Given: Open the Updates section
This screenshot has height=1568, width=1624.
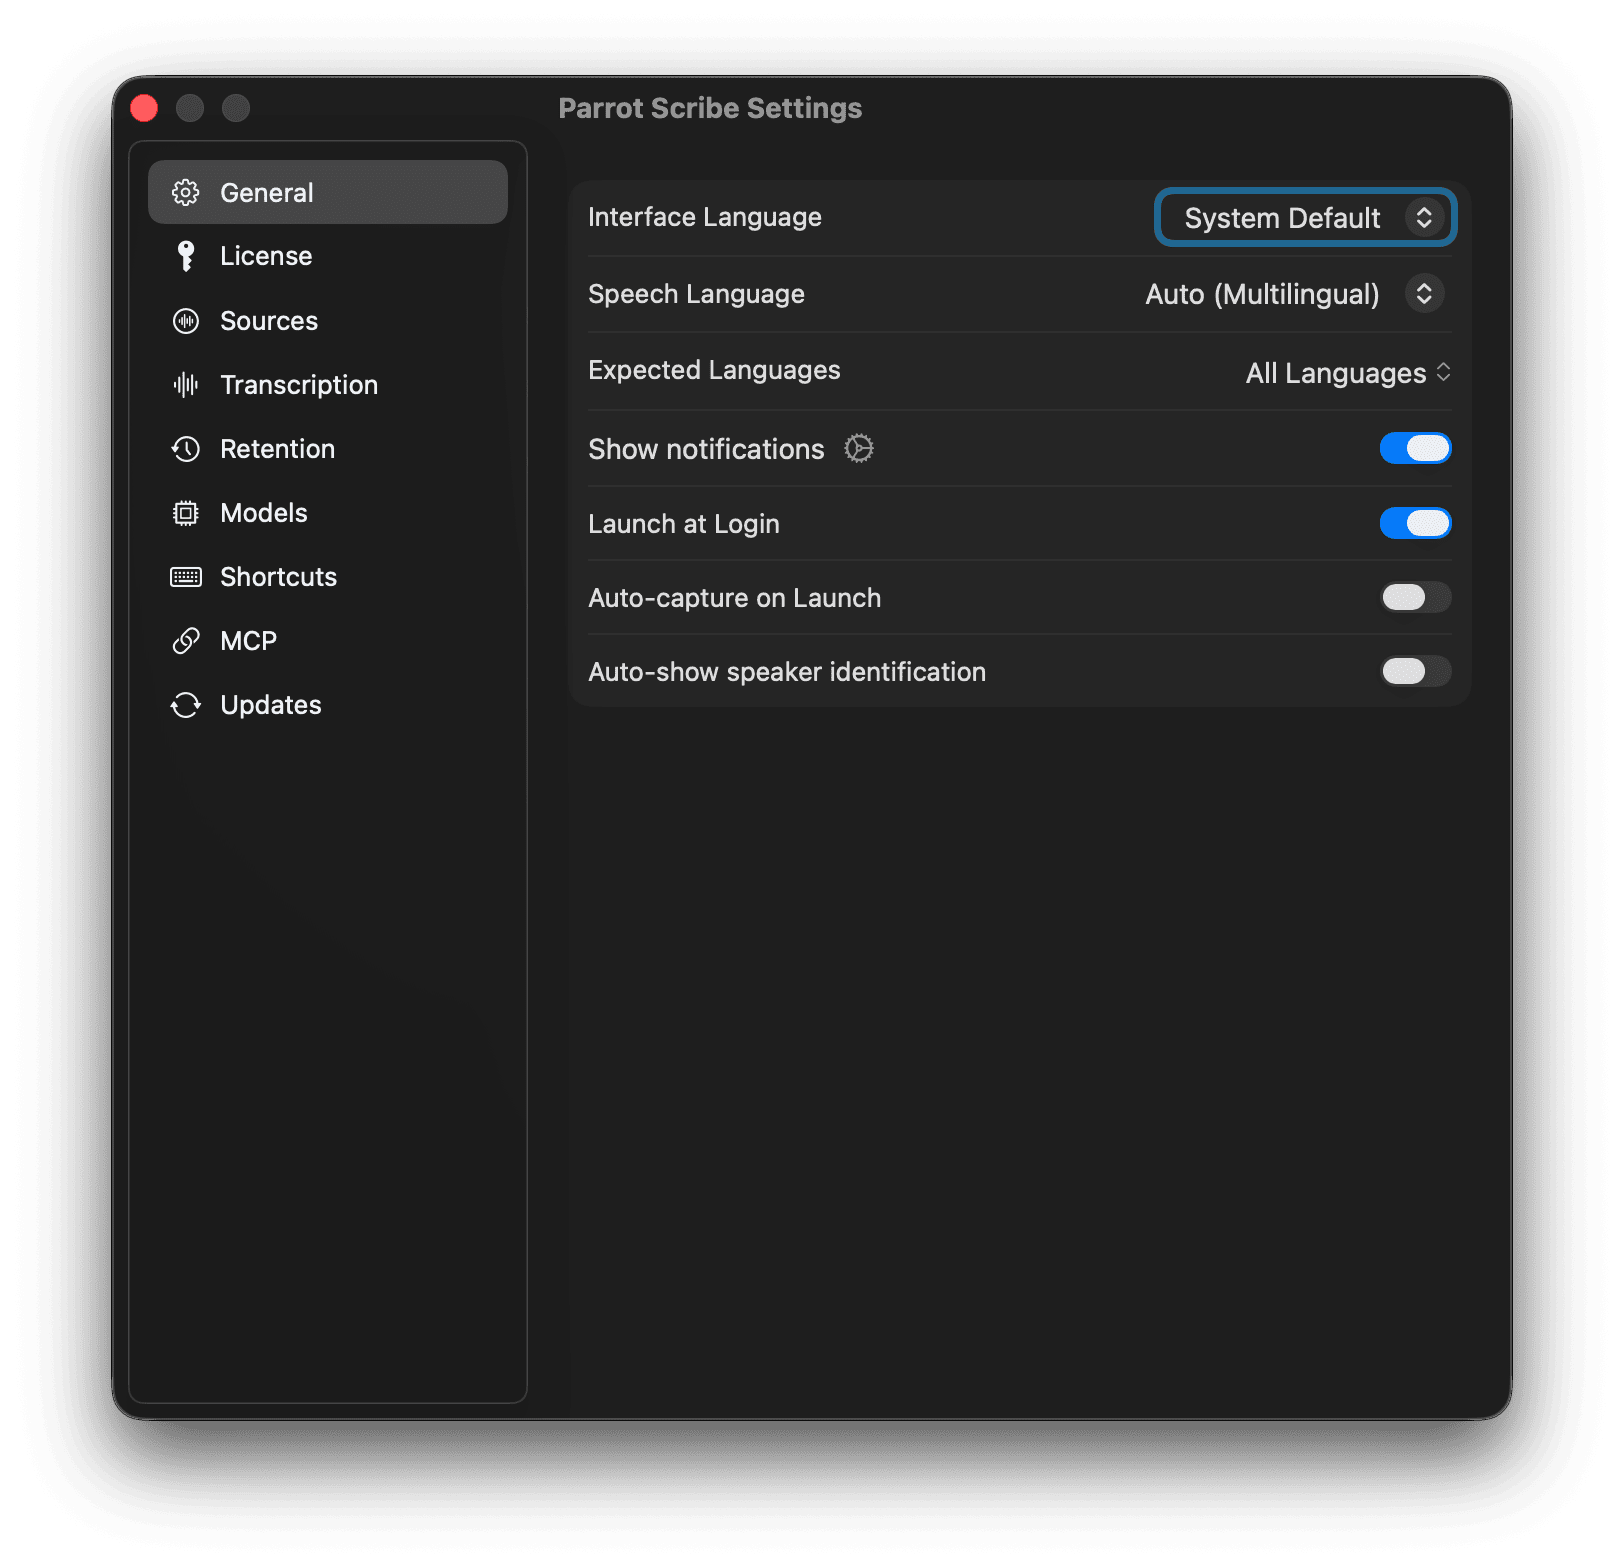Looking at the screenshot, I should point(270,704).
